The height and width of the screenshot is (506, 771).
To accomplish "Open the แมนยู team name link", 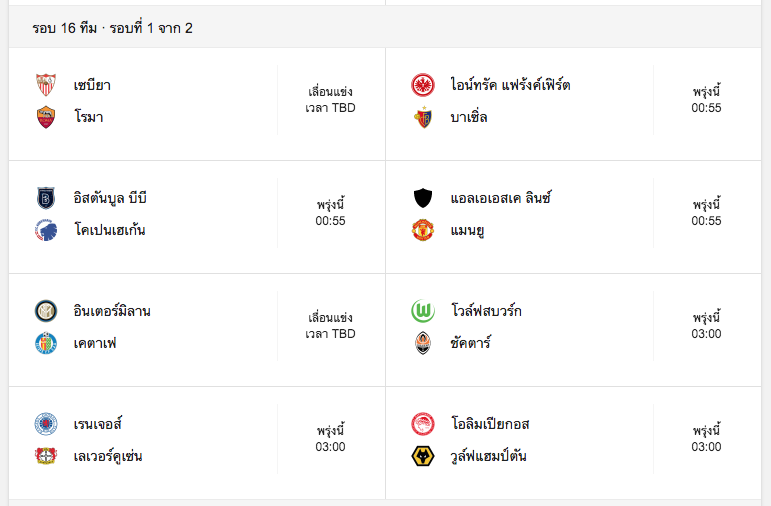I will click(467, 230).
